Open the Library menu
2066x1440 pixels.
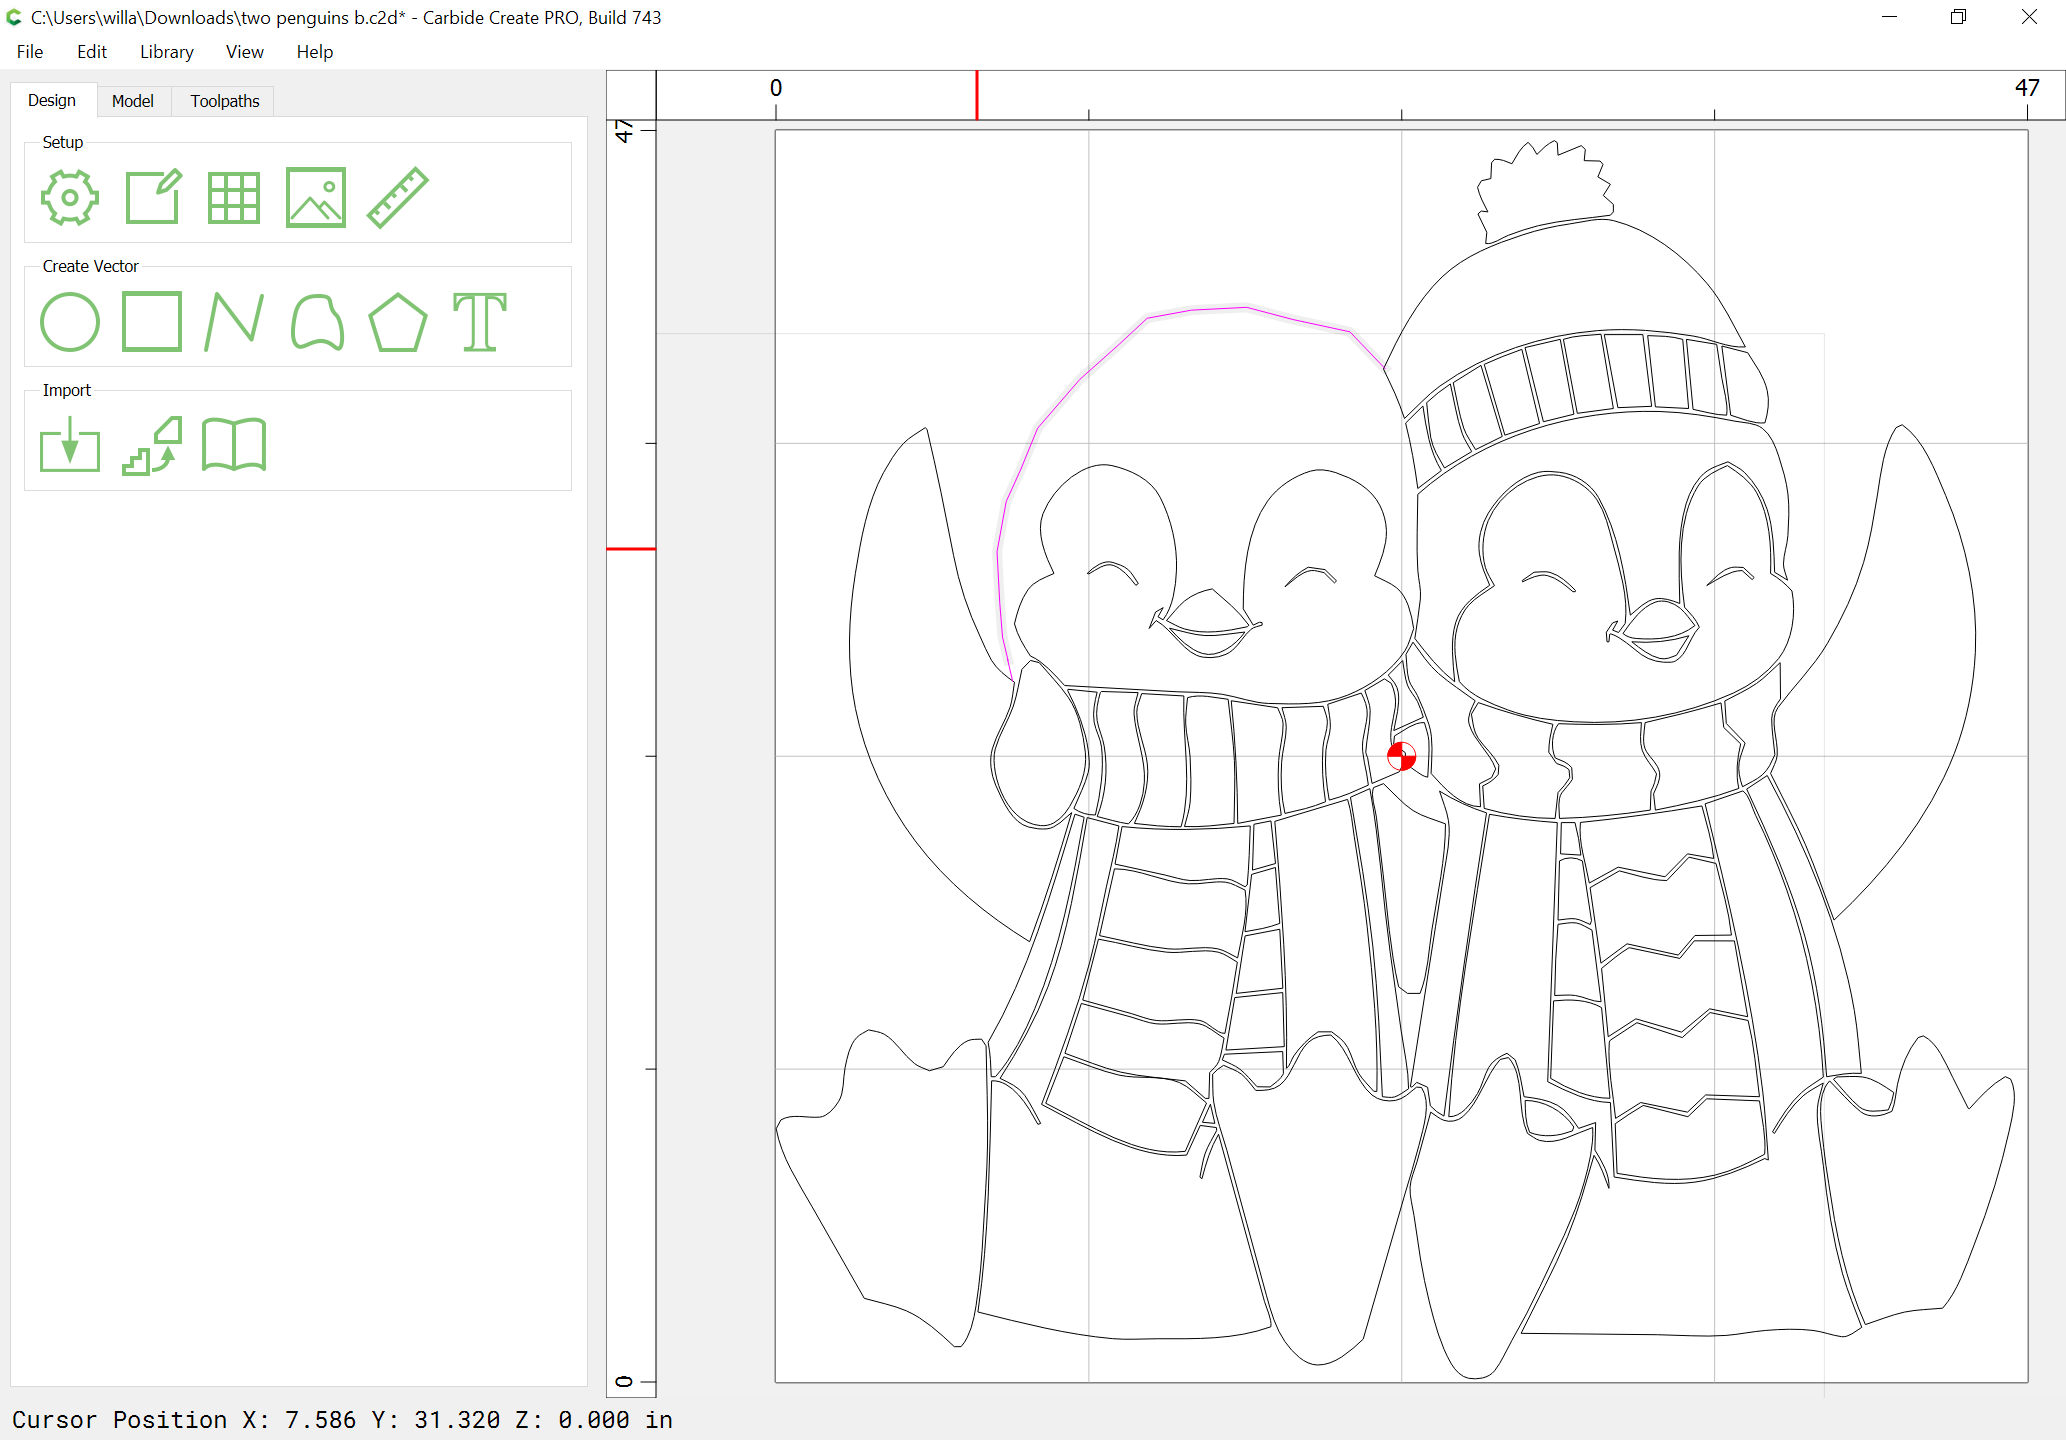coord(166,52)
